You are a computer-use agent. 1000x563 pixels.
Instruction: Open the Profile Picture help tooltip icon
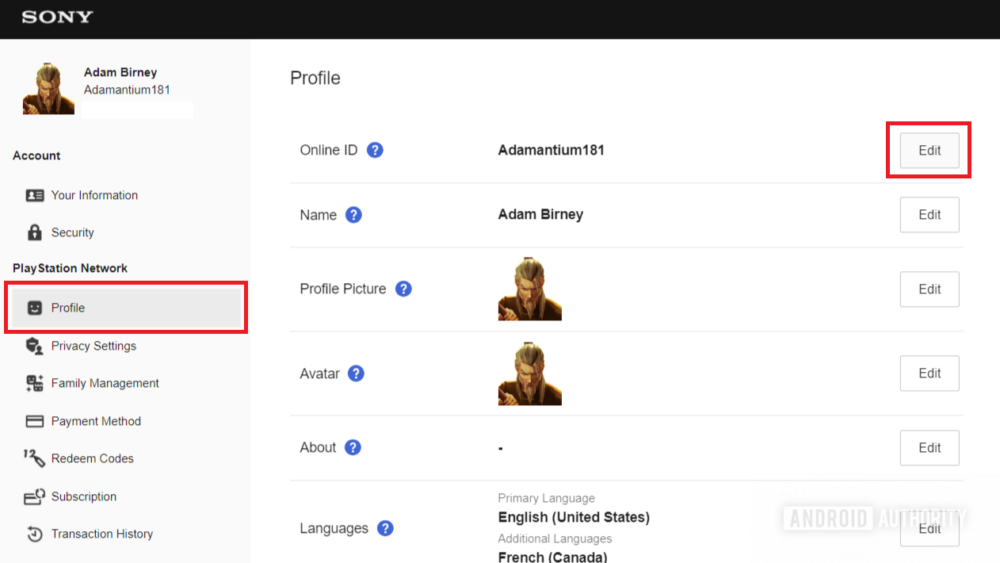[403, 289]
